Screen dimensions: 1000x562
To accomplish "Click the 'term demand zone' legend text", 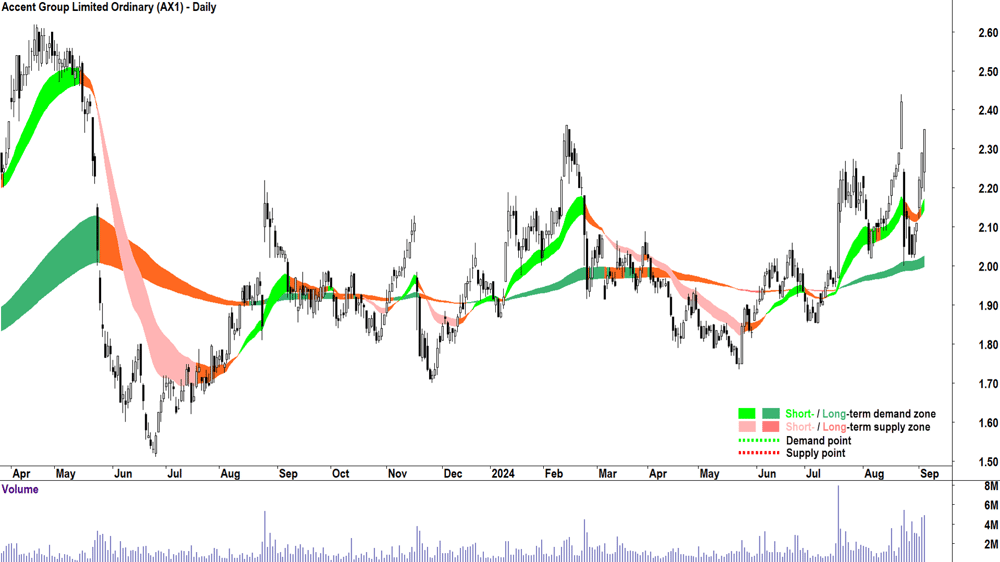I will [x=892, y=413].
